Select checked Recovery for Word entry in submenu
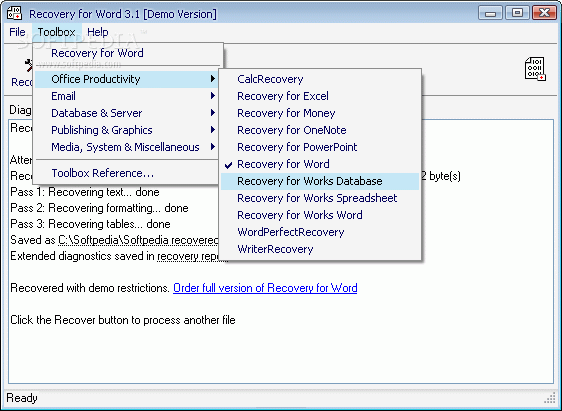Screen dimensions: 562x411 click(320, 164)
